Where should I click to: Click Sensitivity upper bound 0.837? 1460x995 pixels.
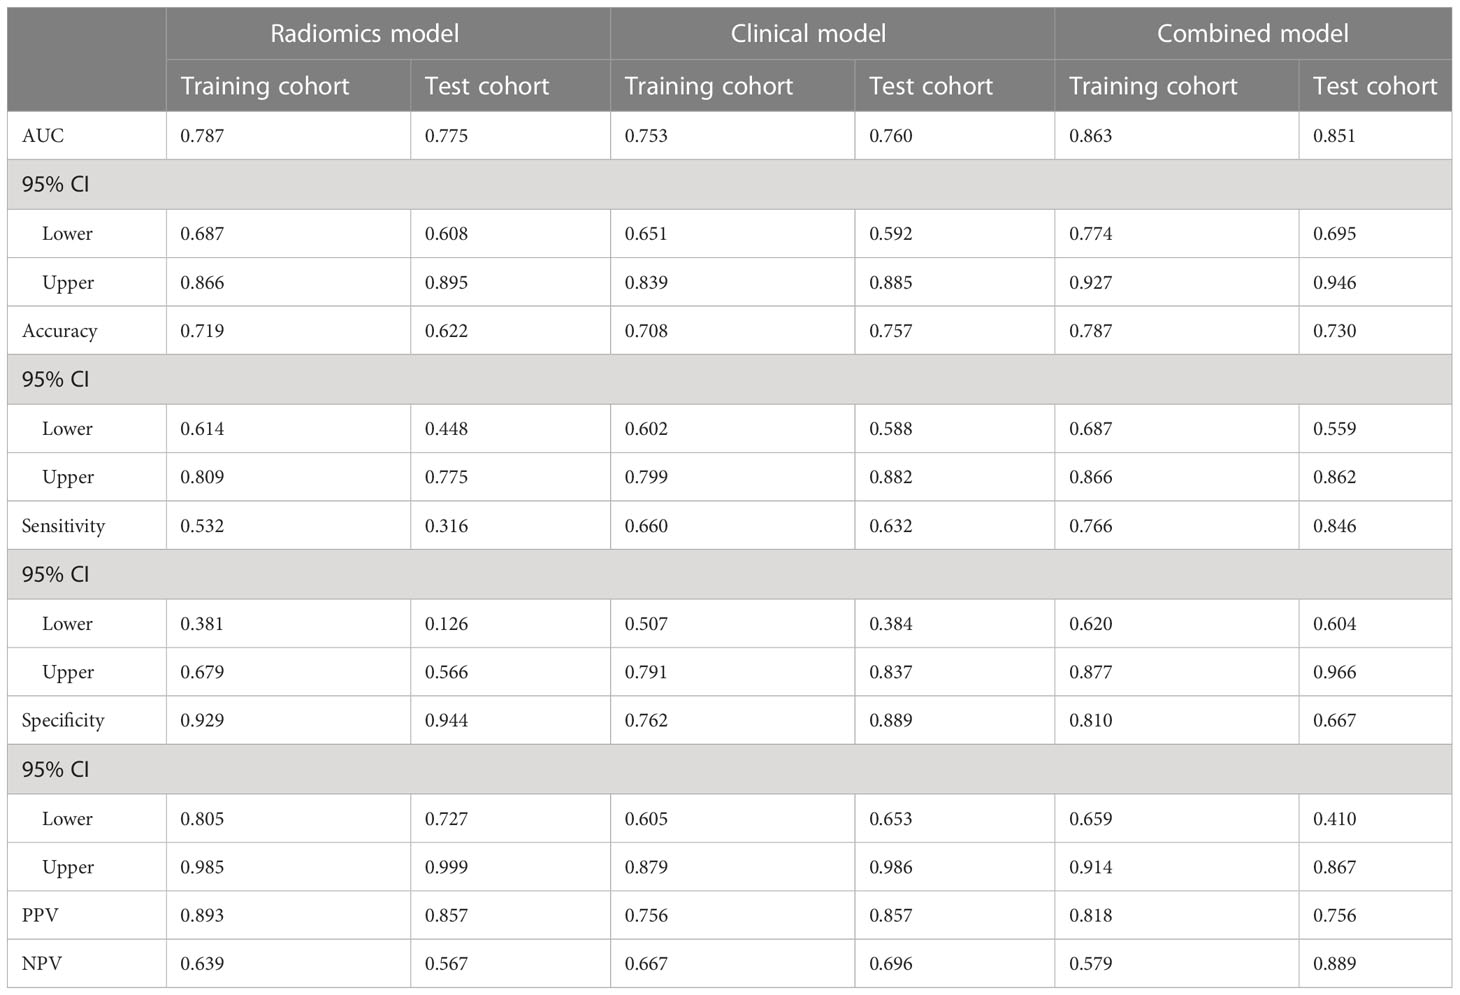click(x=891, y=673)
